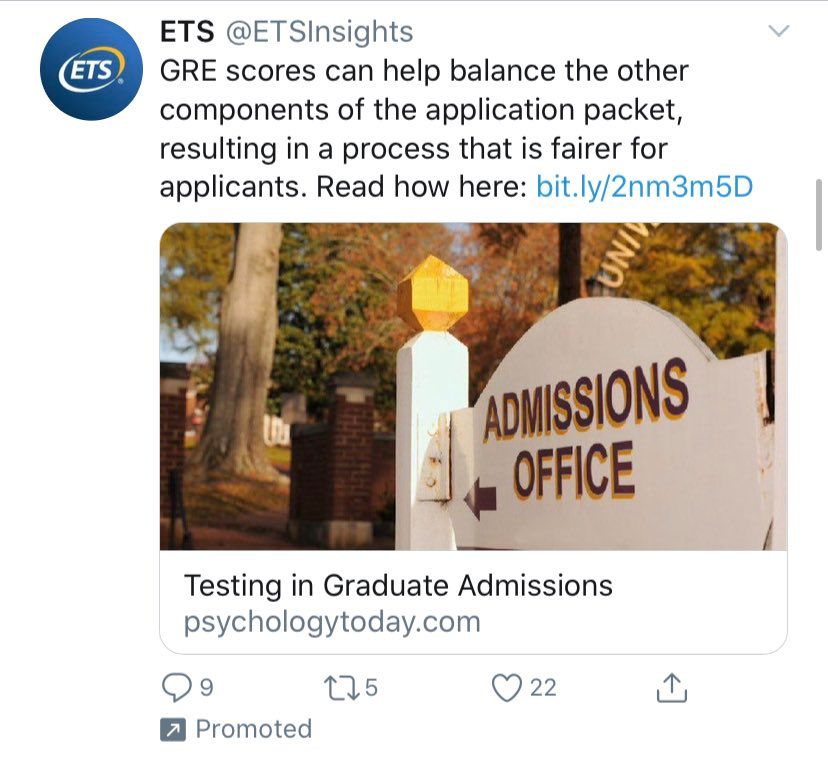The image size is (828, 759).
Task: Open the ETS profile avatar
Action: (x=91, y=69)
